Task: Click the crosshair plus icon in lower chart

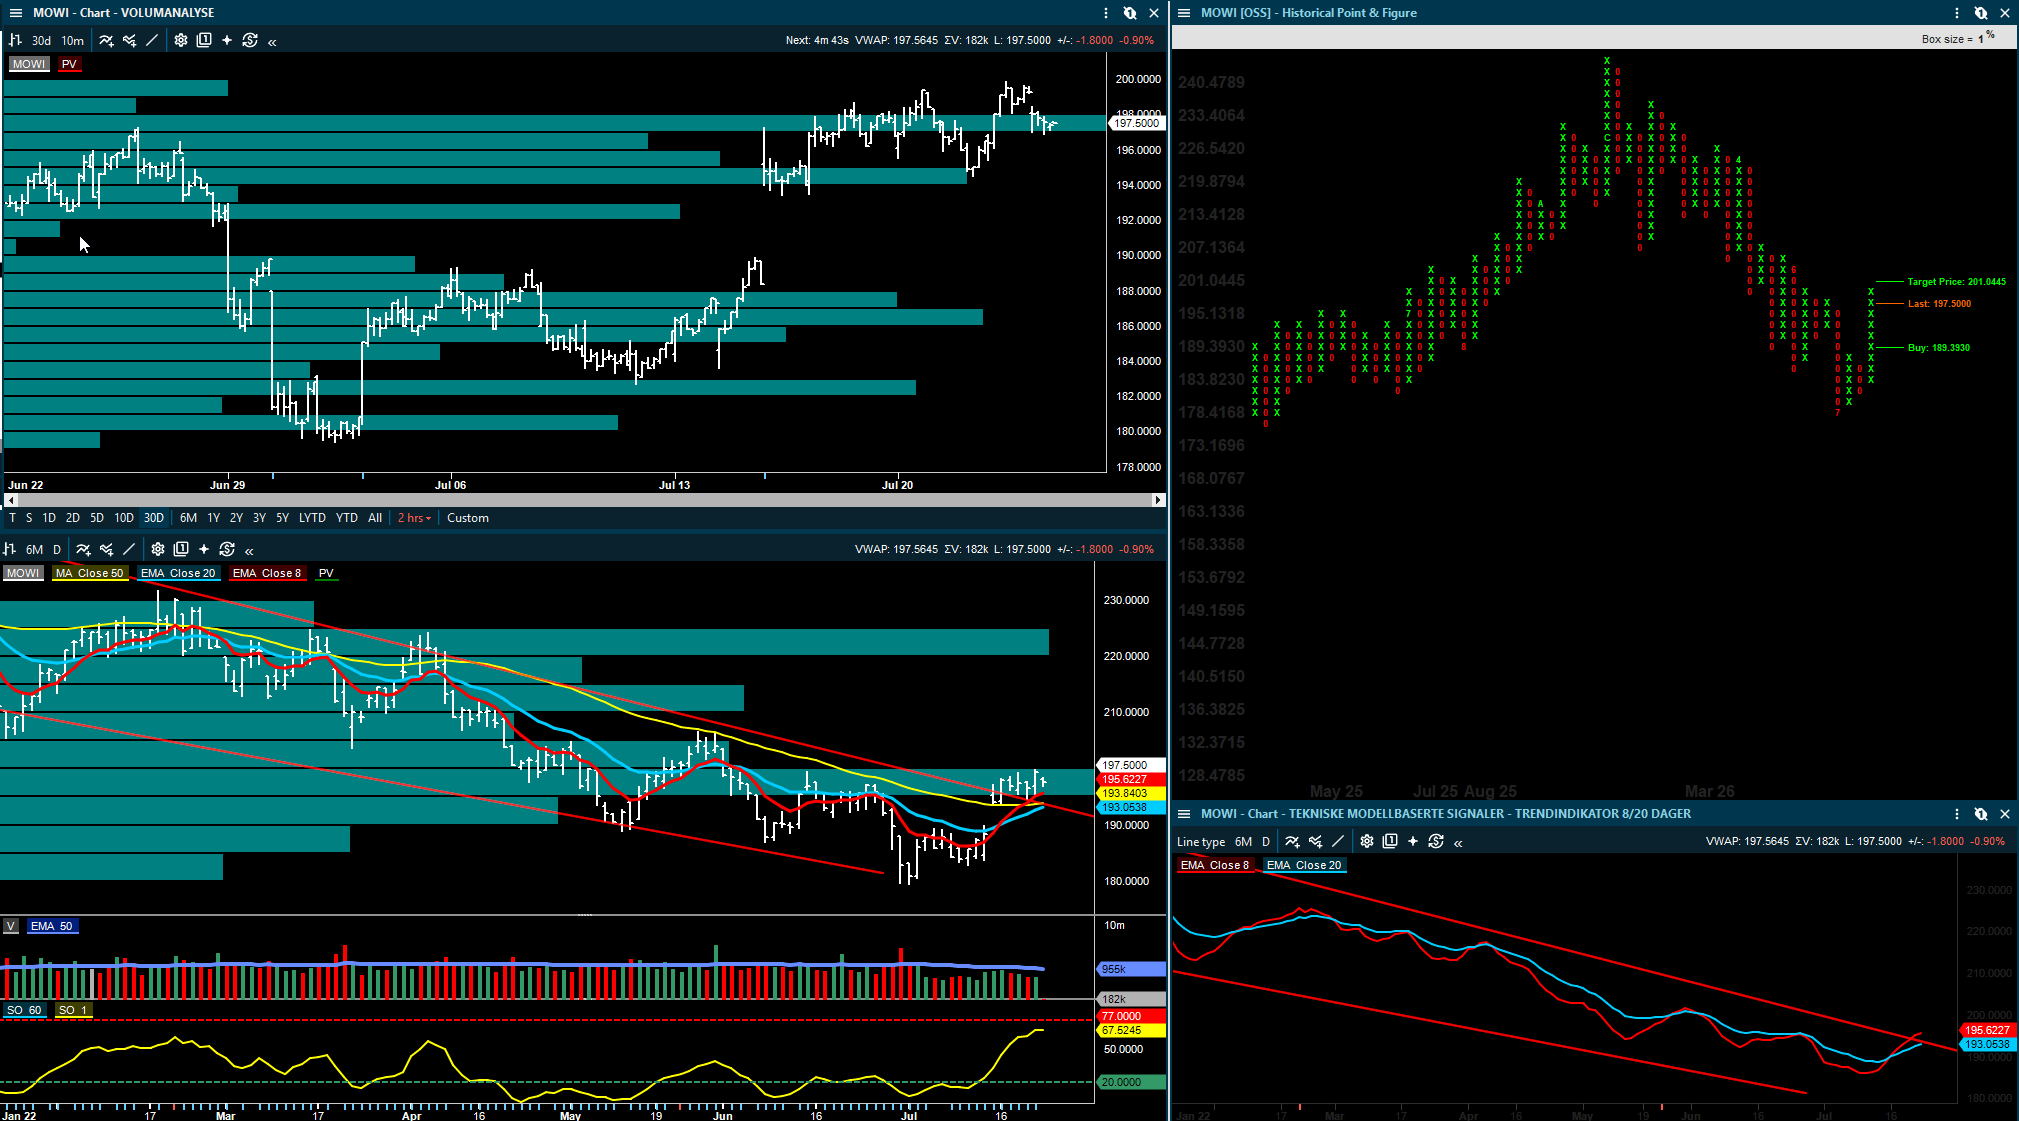Action: 204,549
